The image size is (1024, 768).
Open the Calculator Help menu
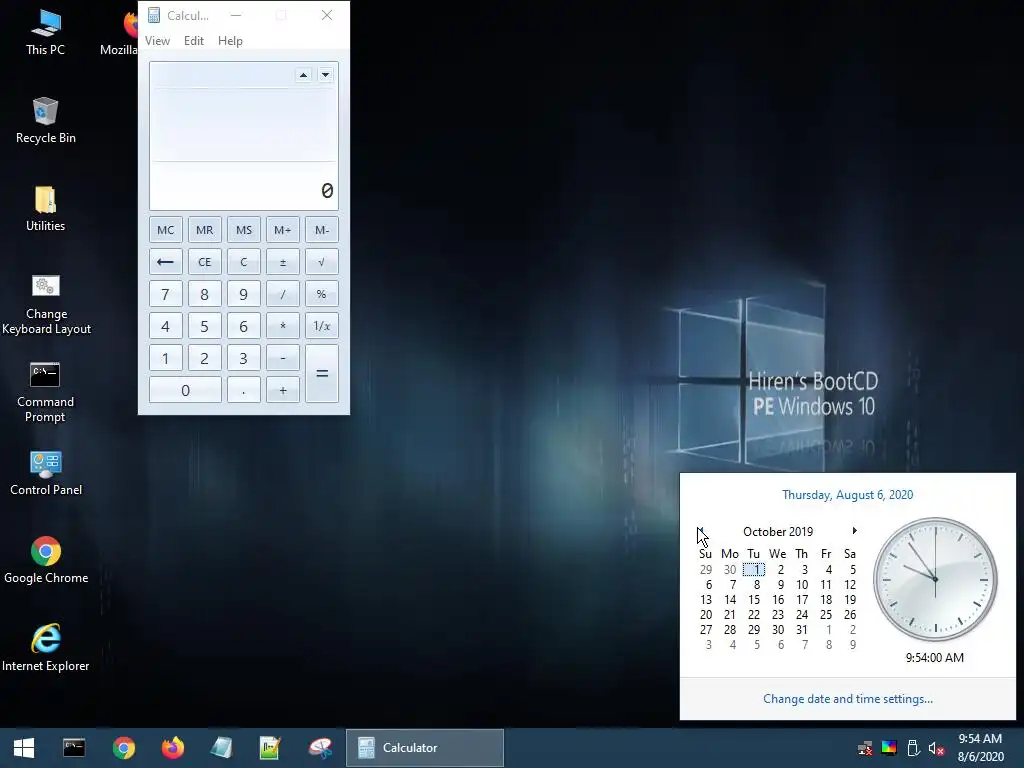[x=230, y=40]
